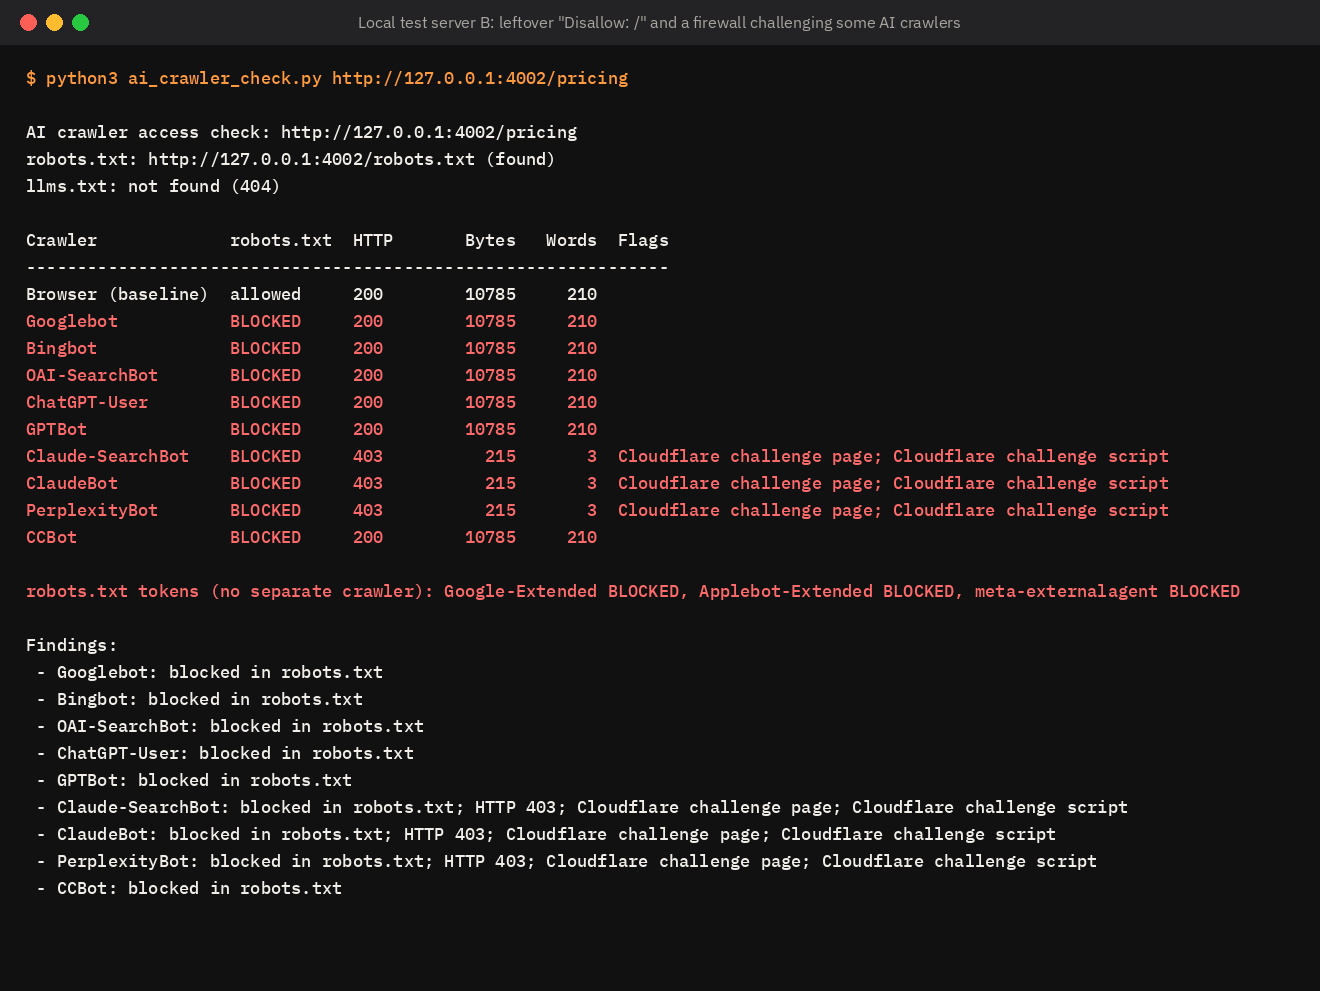Viewport: 1320px width, 991px height.
Task: Click 'GPTBot' in the crawler table
Action: click(x=56, y=429)
